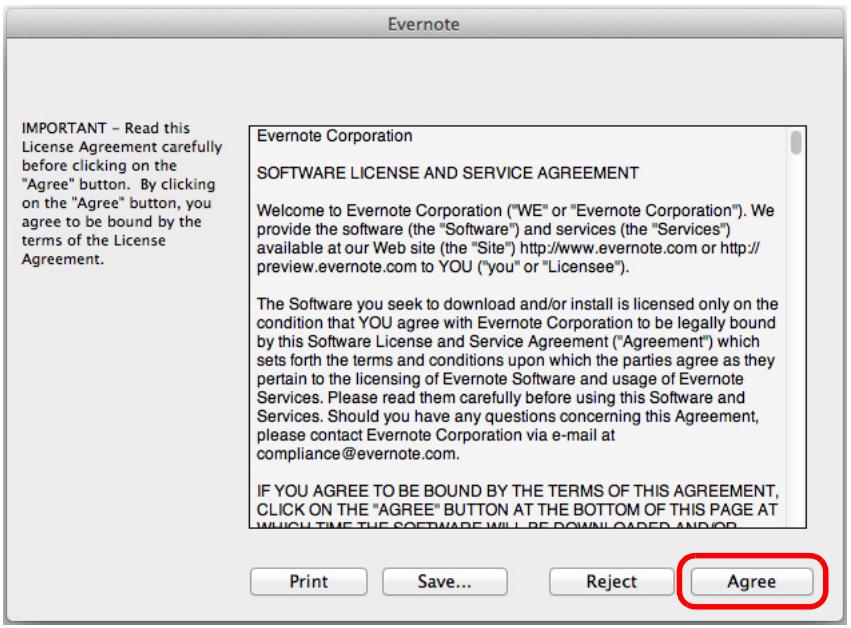This screenshot has width=851, height=628.
Task: Click 'SOFTWARE LICENSE AND SERVICE AGREEMENT' text
Action: [x=448, y=173]
